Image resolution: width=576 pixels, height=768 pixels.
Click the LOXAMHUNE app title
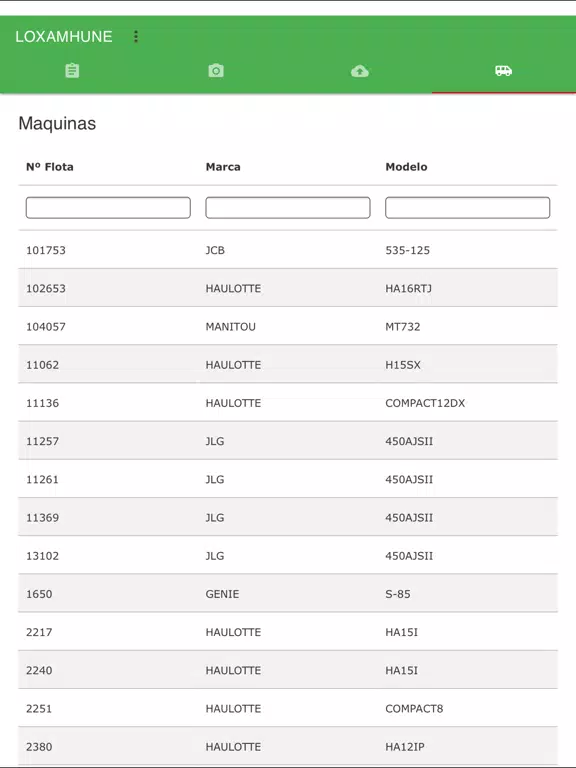[x=64, y=36]
